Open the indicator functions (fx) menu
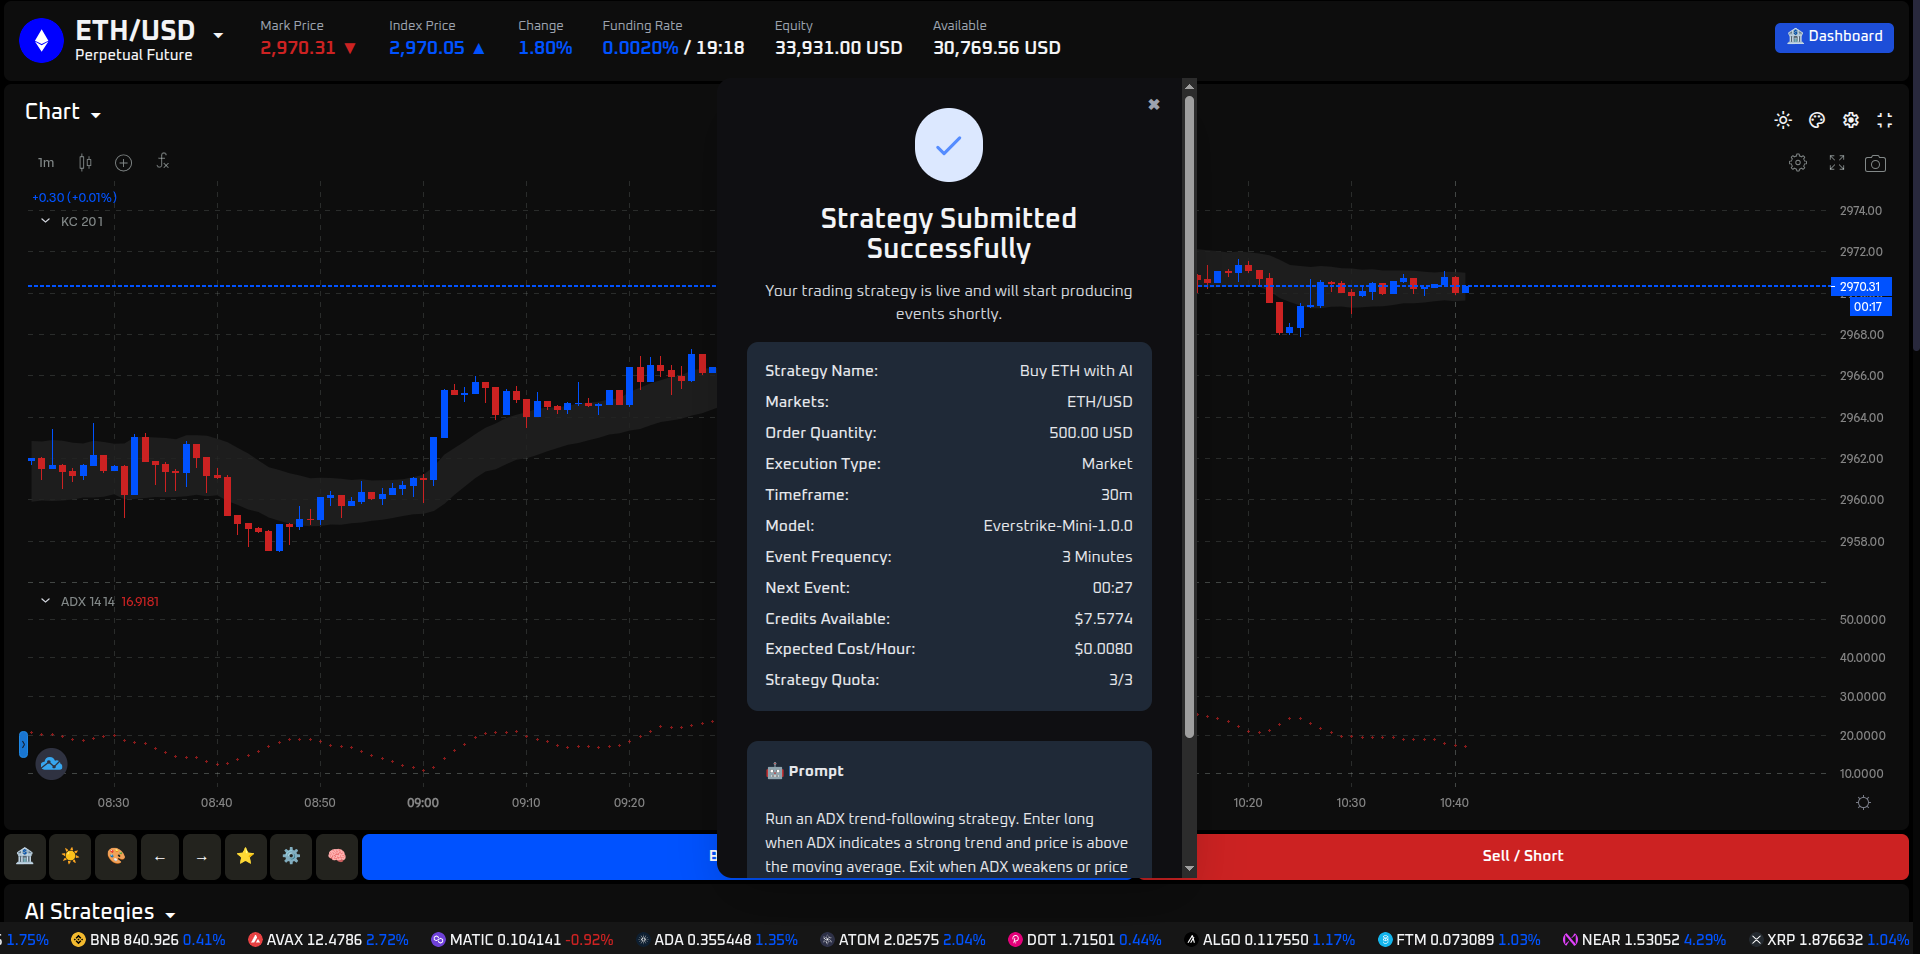 click(163, 162)
